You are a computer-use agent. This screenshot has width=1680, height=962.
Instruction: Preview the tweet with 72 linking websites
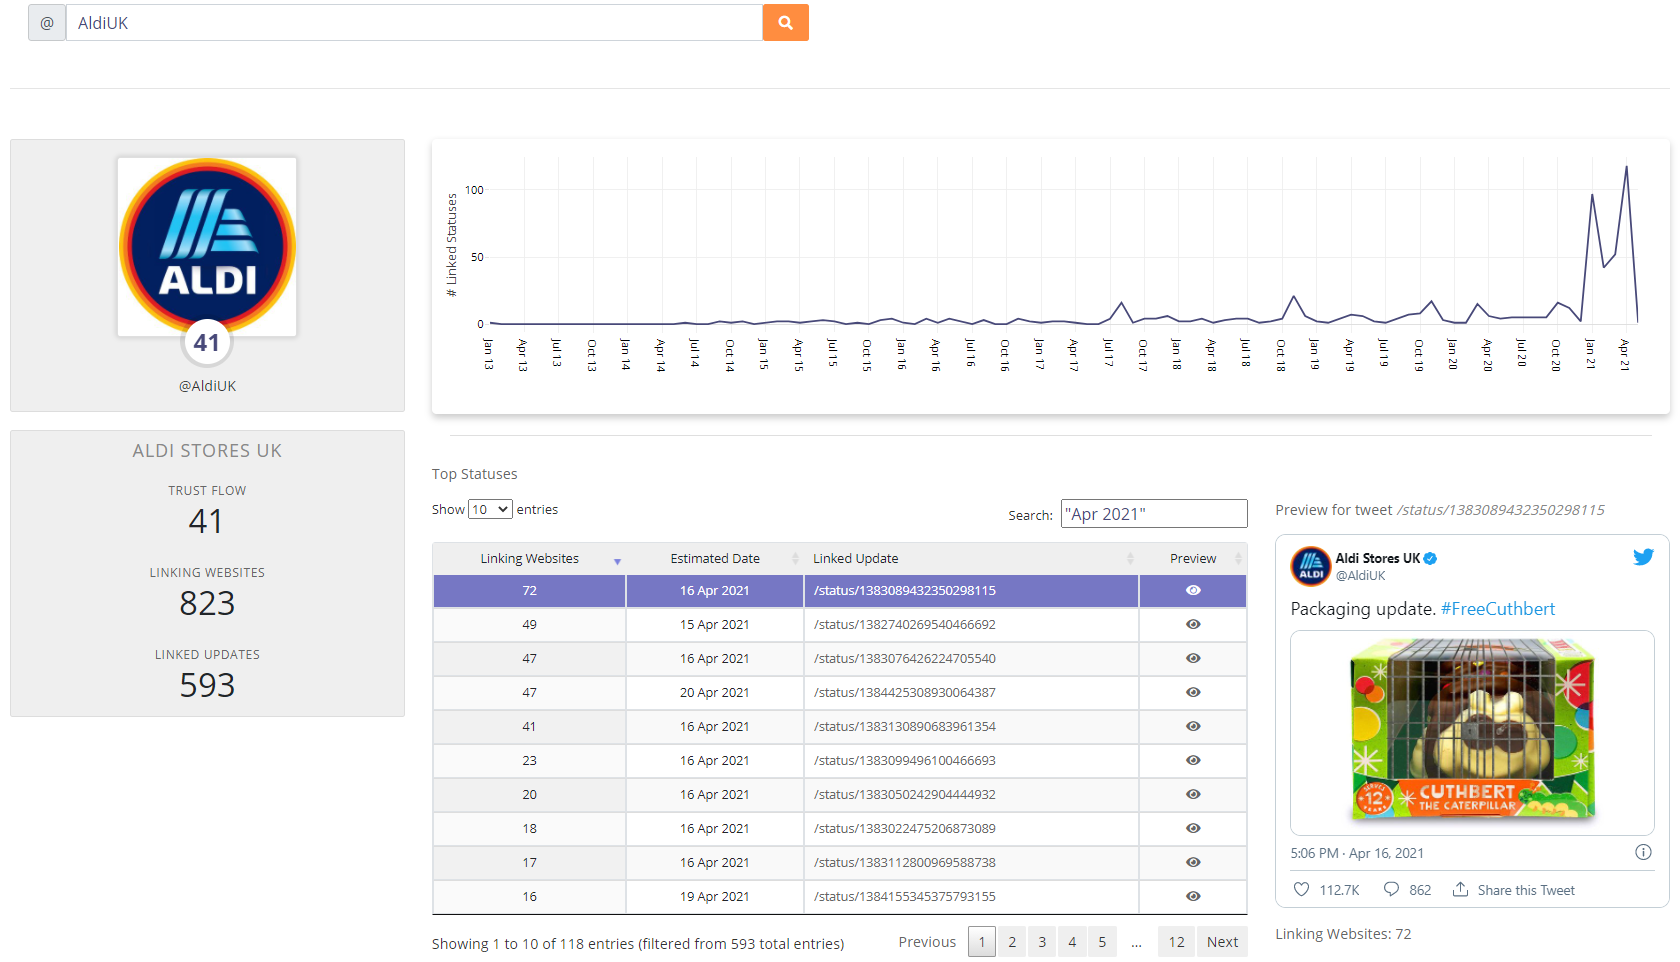tap(1193, 590)
